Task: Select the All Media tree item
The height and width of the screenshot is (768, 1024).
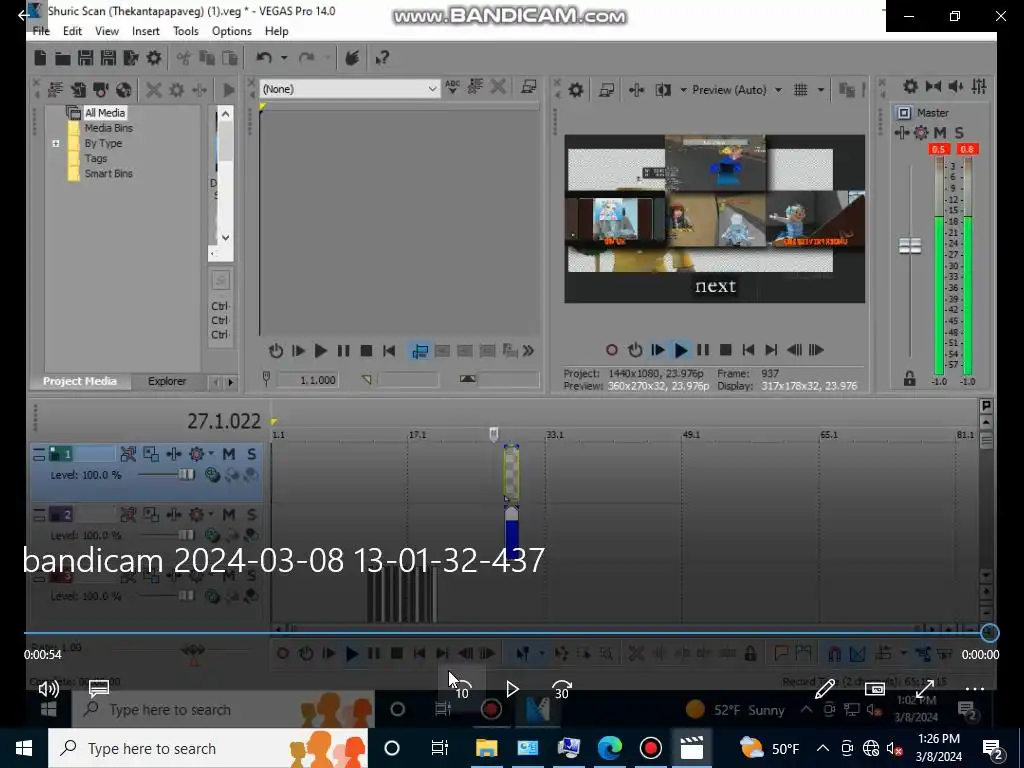Action: point(104,112)
